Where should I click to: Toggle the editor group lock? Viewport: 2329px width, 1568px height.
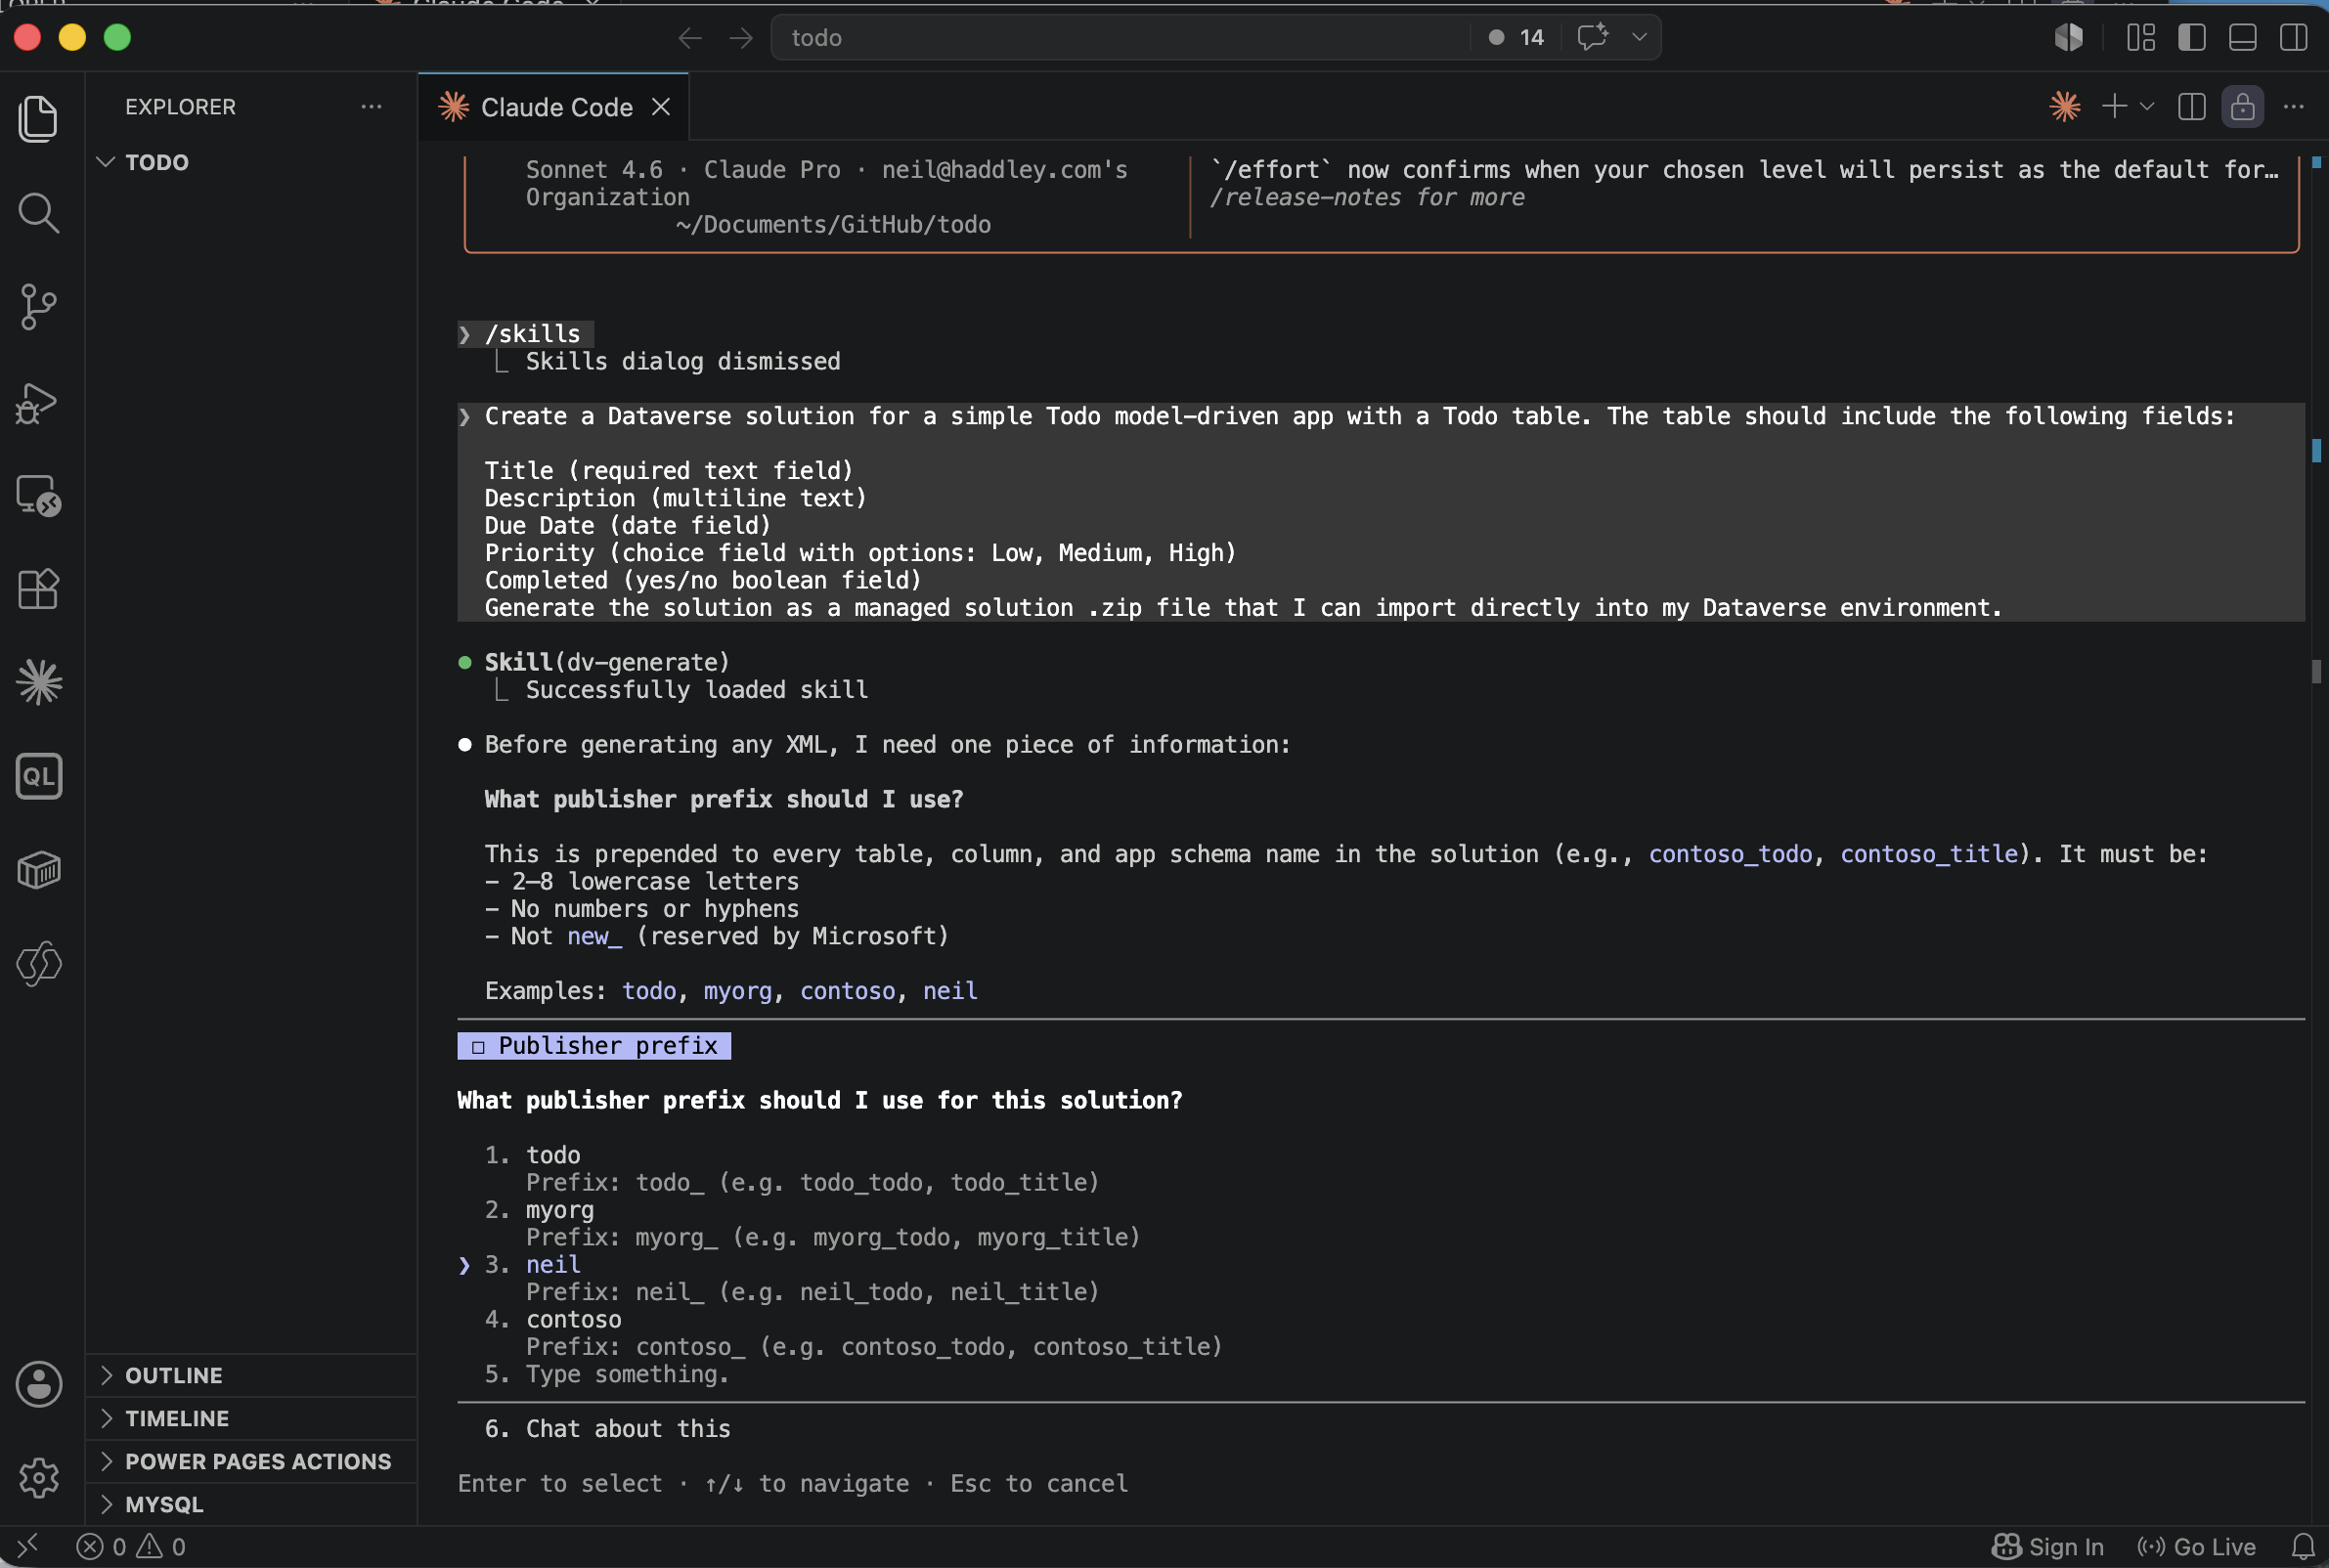point(2242,106)
